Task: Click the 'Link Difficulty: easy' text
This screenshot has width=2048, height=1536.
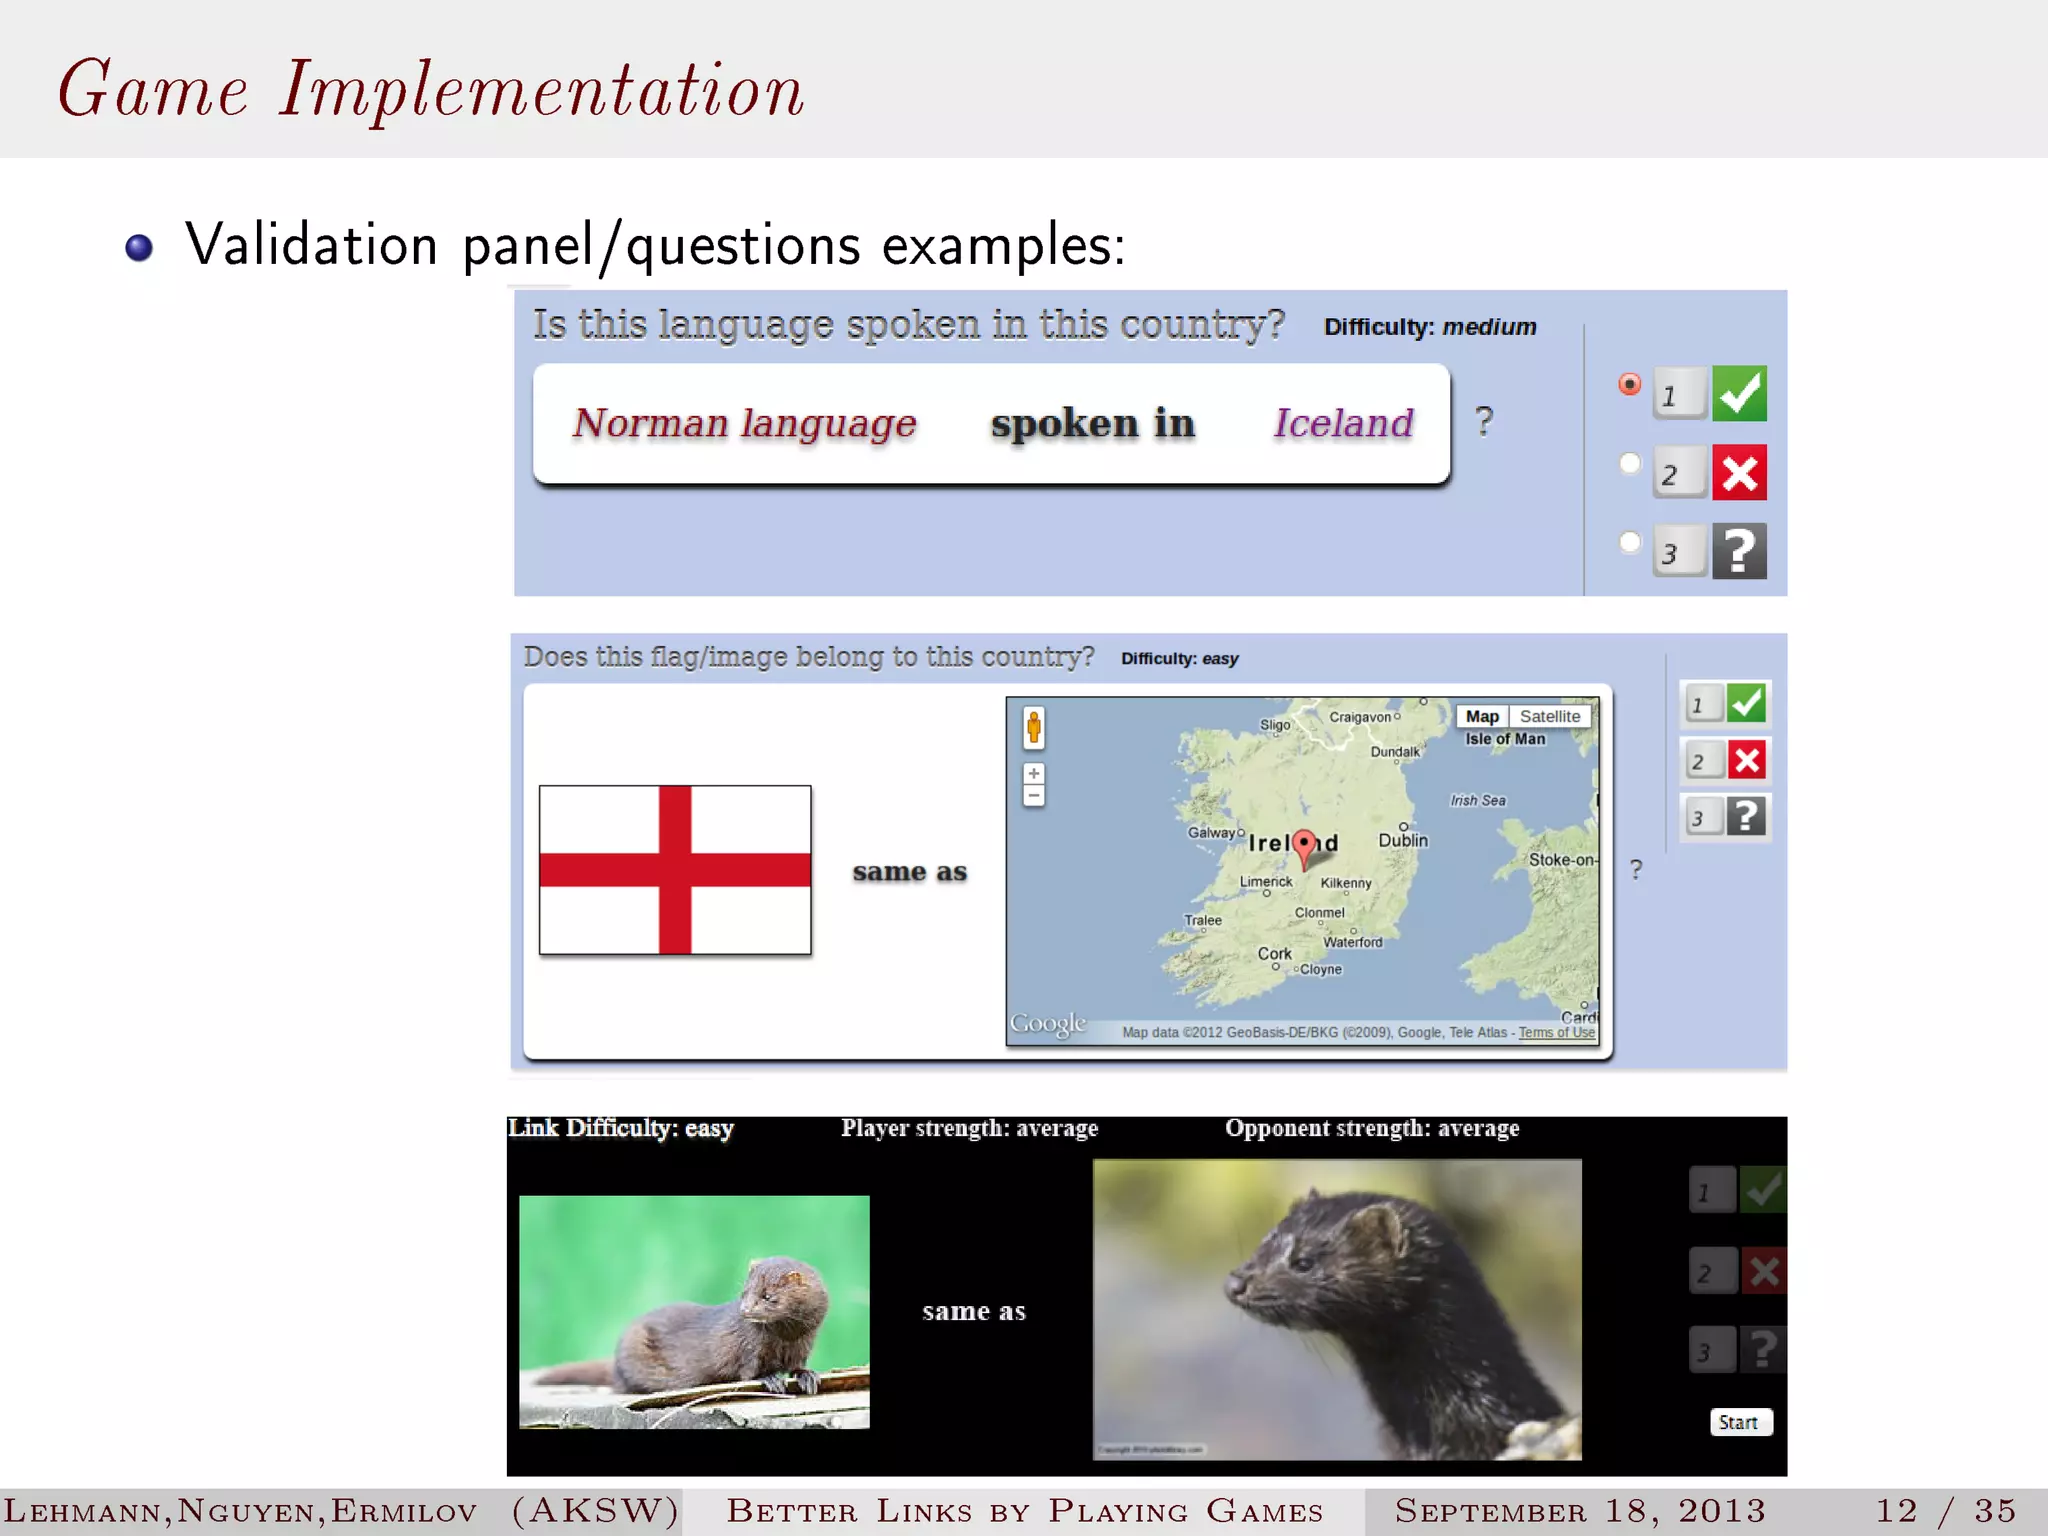Action: click(621, 1128)
